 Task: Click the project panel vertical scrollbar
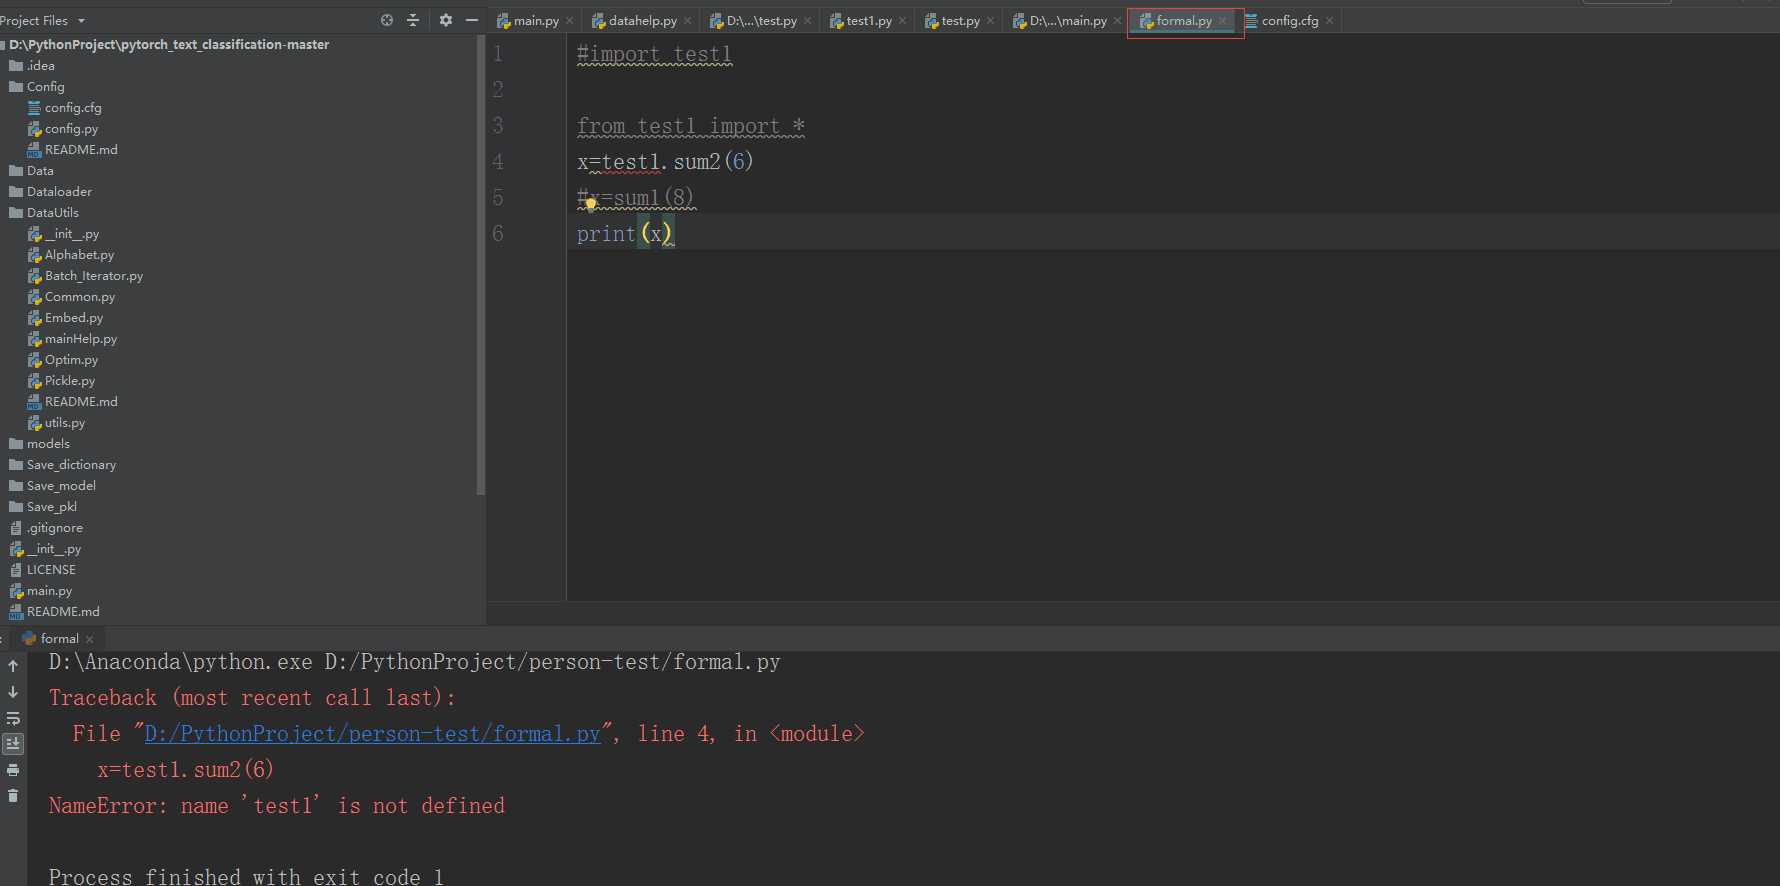[x=481, y=265]
